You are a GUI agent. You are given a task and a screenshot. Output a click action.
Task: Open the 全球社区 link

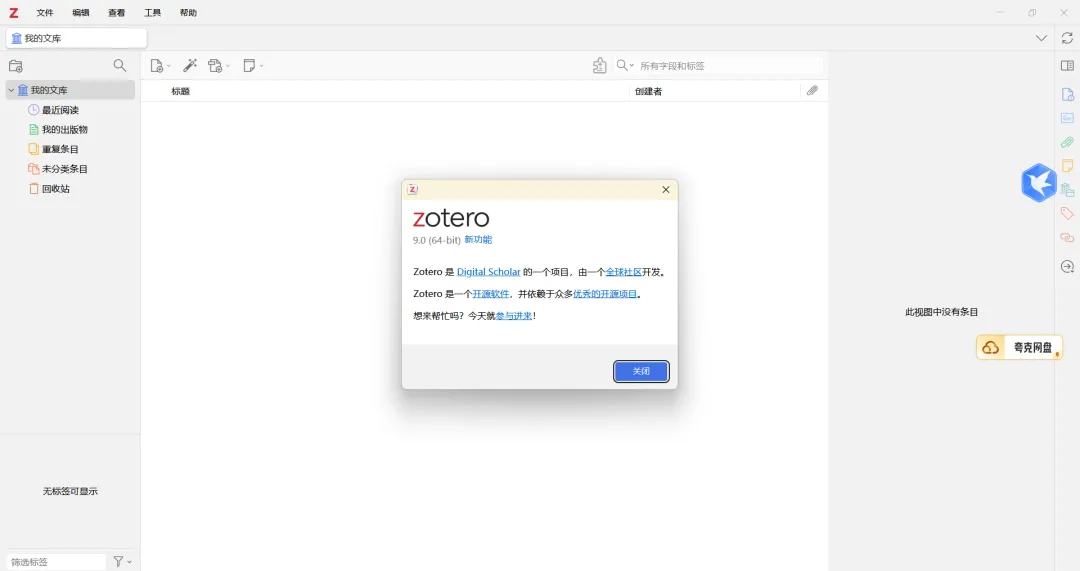(623, 272)
